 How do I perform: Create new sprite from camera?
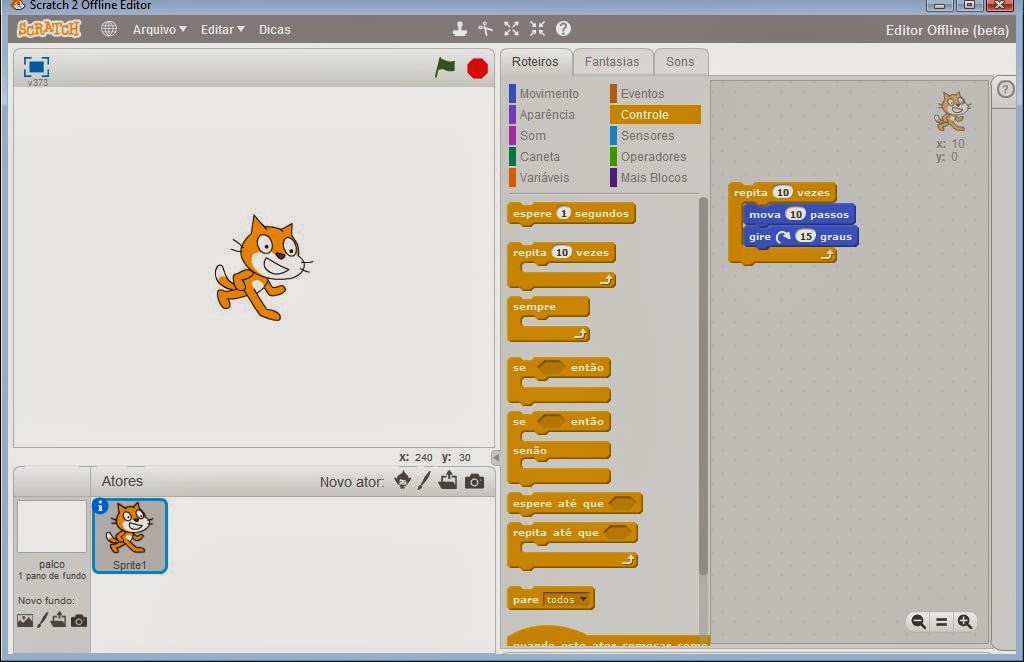(x=475, y=482)
